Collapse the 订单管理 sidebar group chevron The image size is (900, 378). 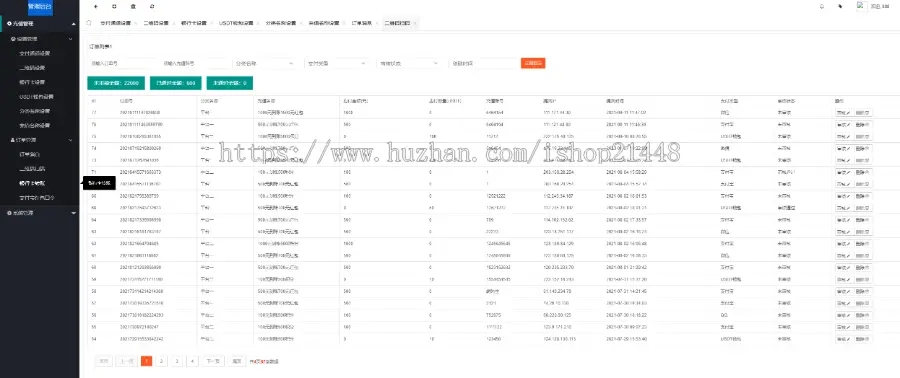(71, 140)
